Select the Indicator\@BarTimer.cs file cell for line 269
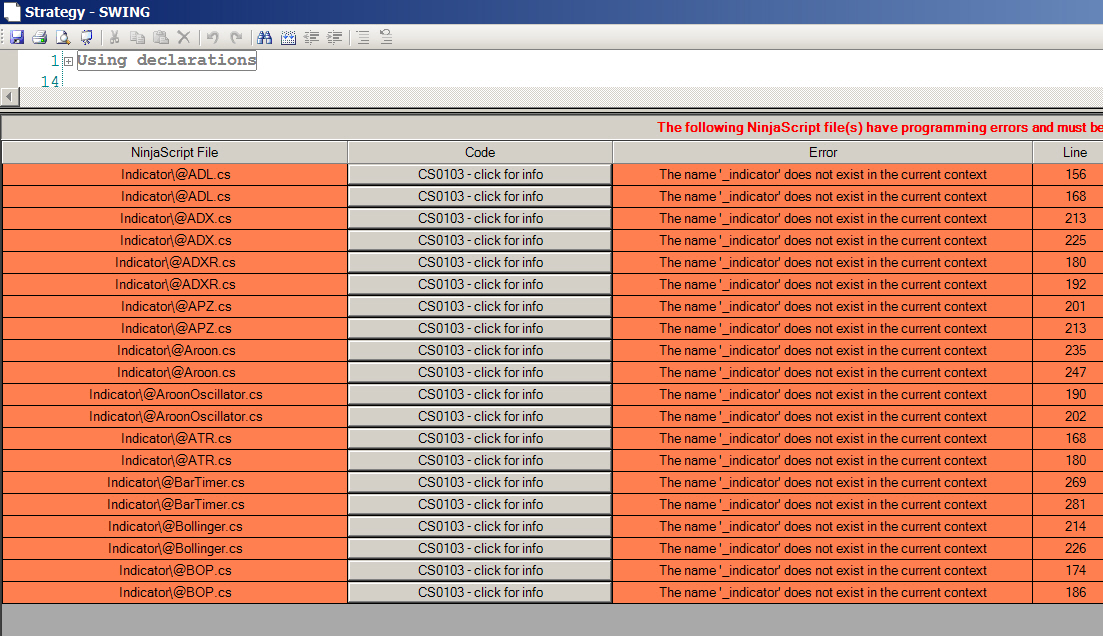Screen dimensions: 1103x636 [175, 482]
